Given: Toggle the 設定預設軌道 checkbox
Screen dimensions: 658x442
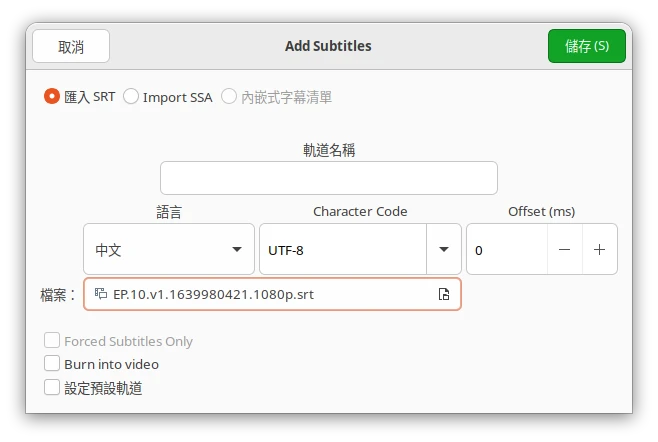Looking at the screenshot, I should [x=53, y=387].
